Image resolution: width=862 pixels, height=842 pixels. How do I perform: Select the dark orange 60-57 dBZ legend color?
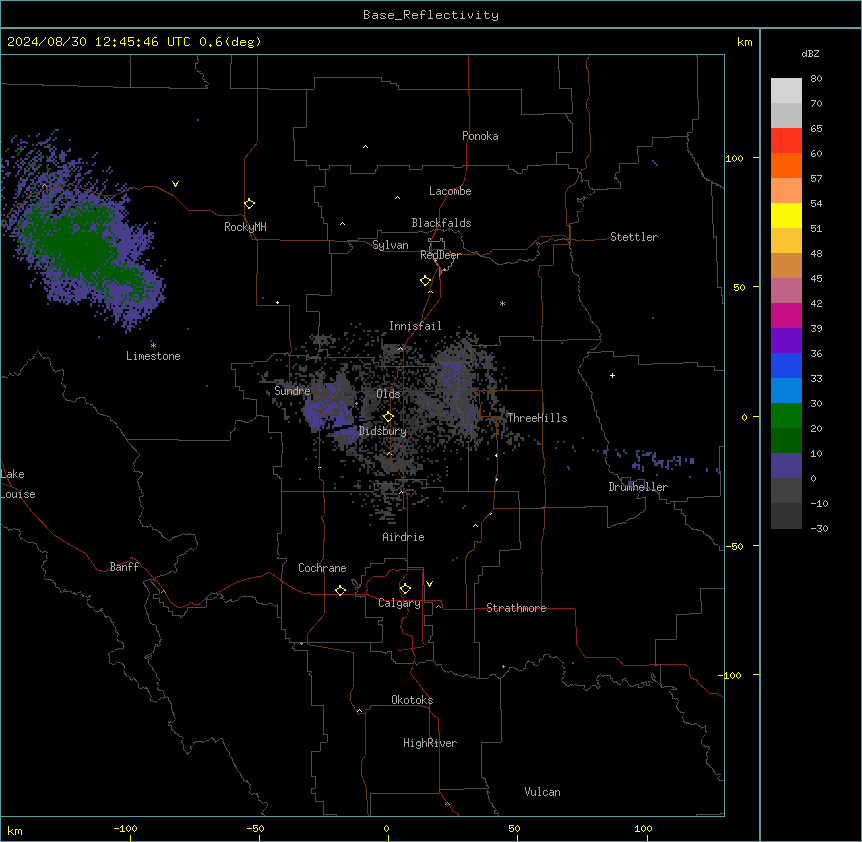(786, 165)
